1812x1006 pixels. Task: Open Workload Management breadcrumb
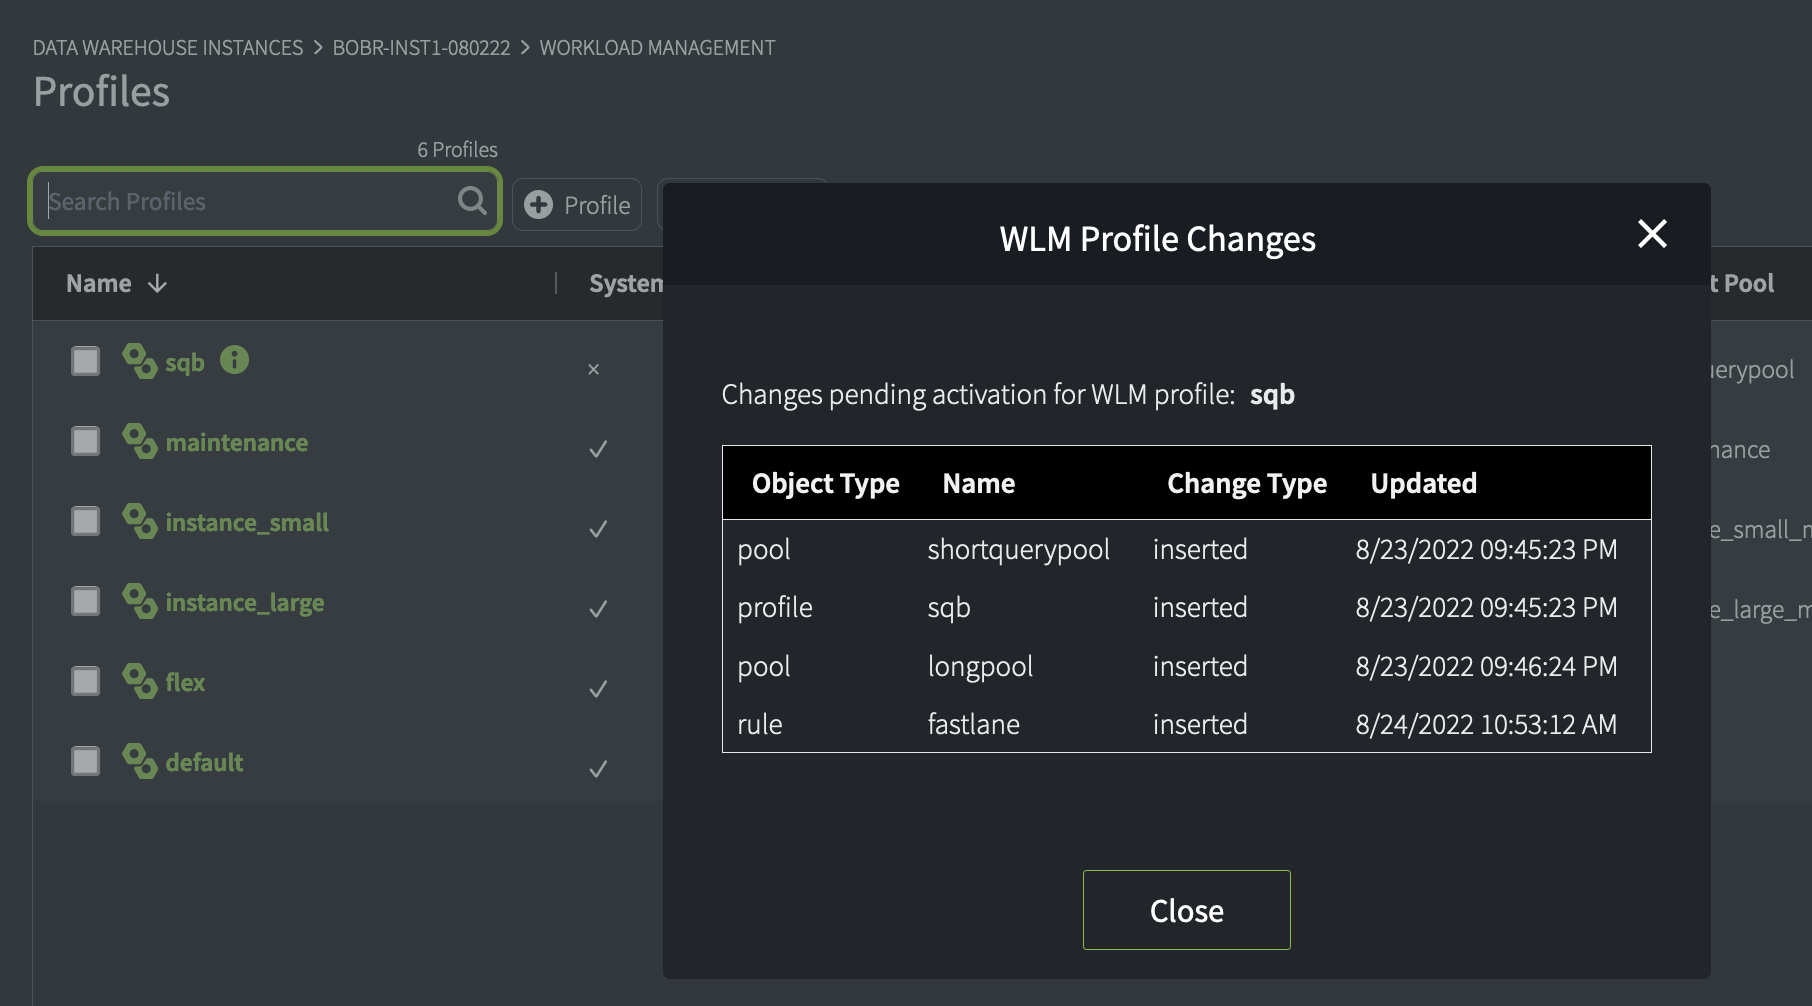click(657, 48)
